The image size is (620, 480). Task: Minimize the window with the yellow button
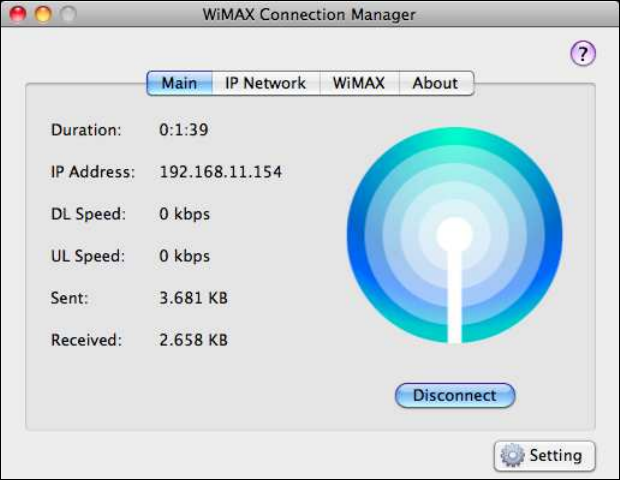click(x=43, y=14)
